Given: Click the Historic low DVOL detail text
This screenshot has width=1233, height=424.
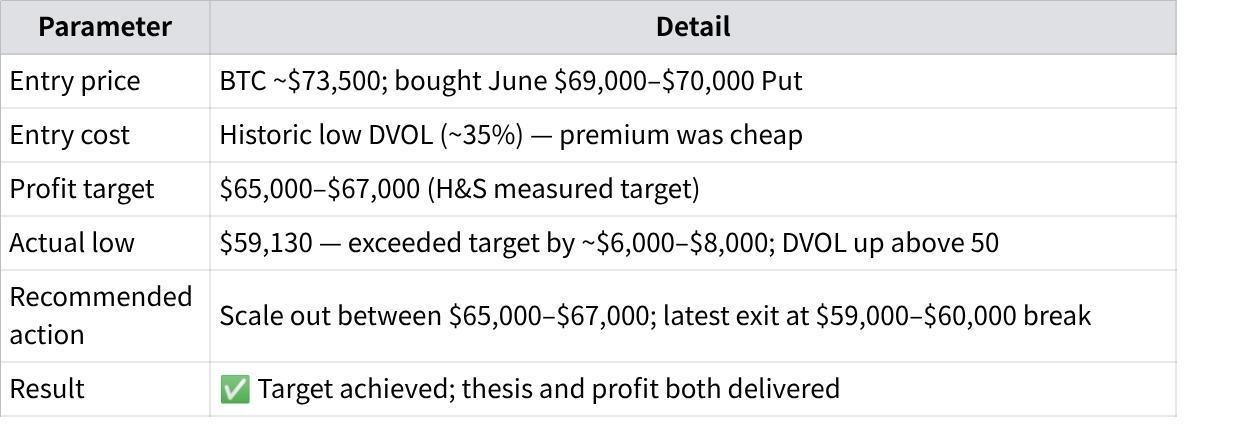Looking at the screenshot, I should pos(510,135).
